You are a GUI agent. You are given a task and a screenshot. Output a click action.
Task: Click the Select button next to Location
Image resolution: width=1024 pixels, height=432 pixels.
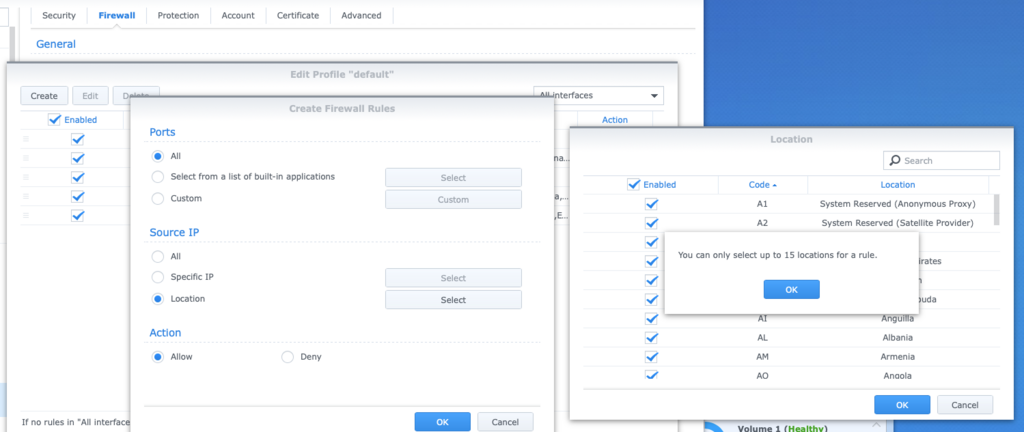click(x=453, y=300)
